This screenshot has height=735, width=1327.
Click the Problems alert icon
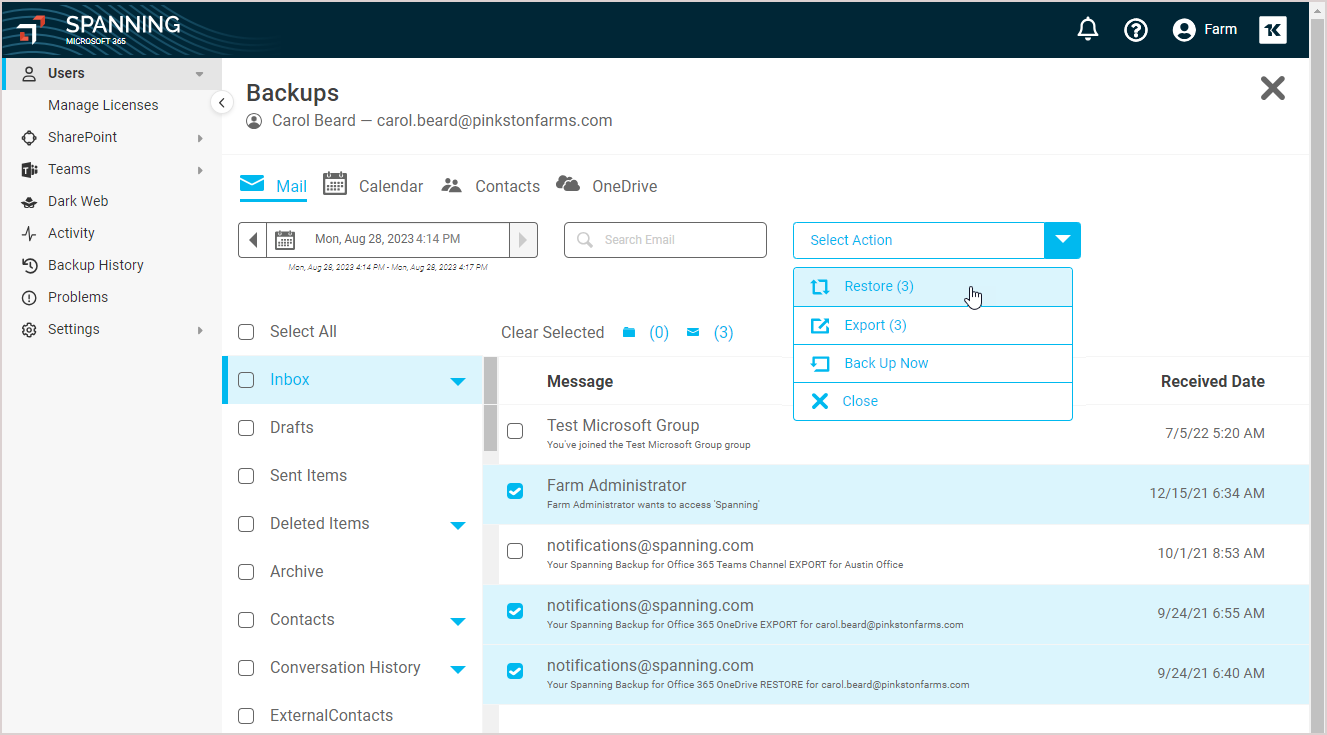(x=29, y=297)
